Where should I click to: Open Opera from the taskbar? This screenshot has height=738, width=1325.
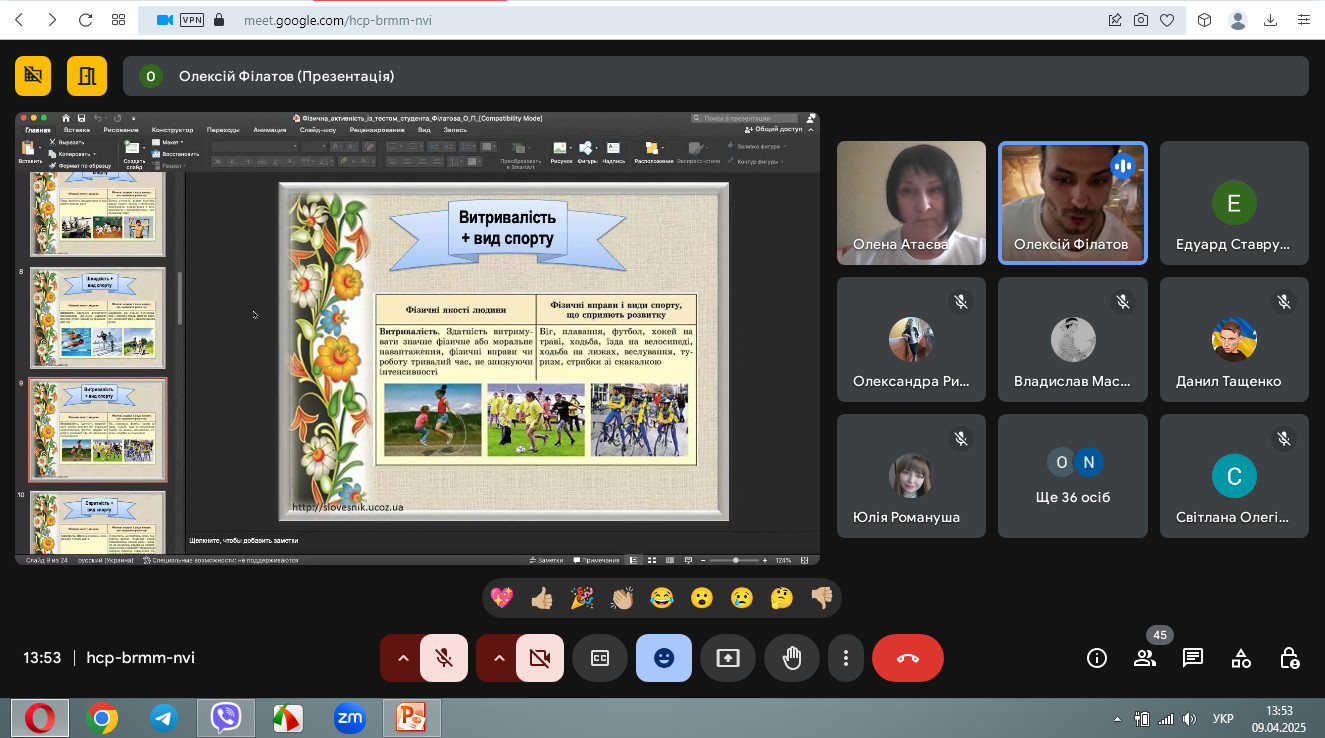click(x=40, y=718)
